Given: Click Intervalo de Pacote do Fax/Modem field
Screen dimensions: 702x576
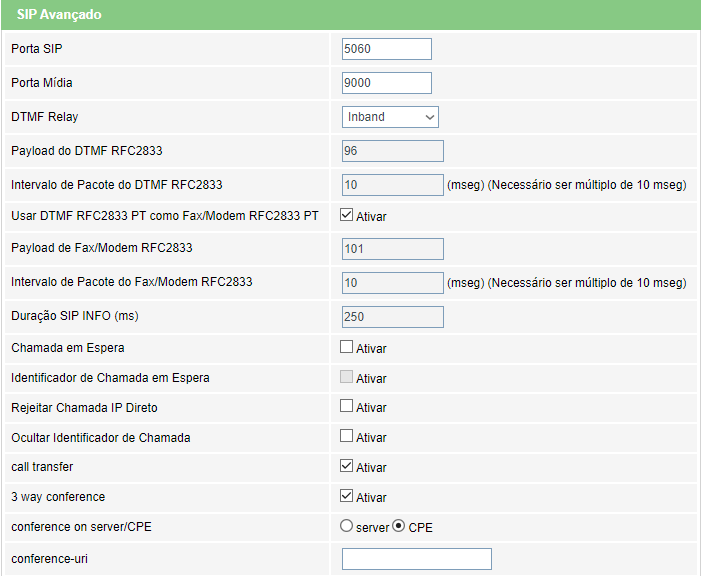Looking at the screenshot, I should click(x=393, y=283).
